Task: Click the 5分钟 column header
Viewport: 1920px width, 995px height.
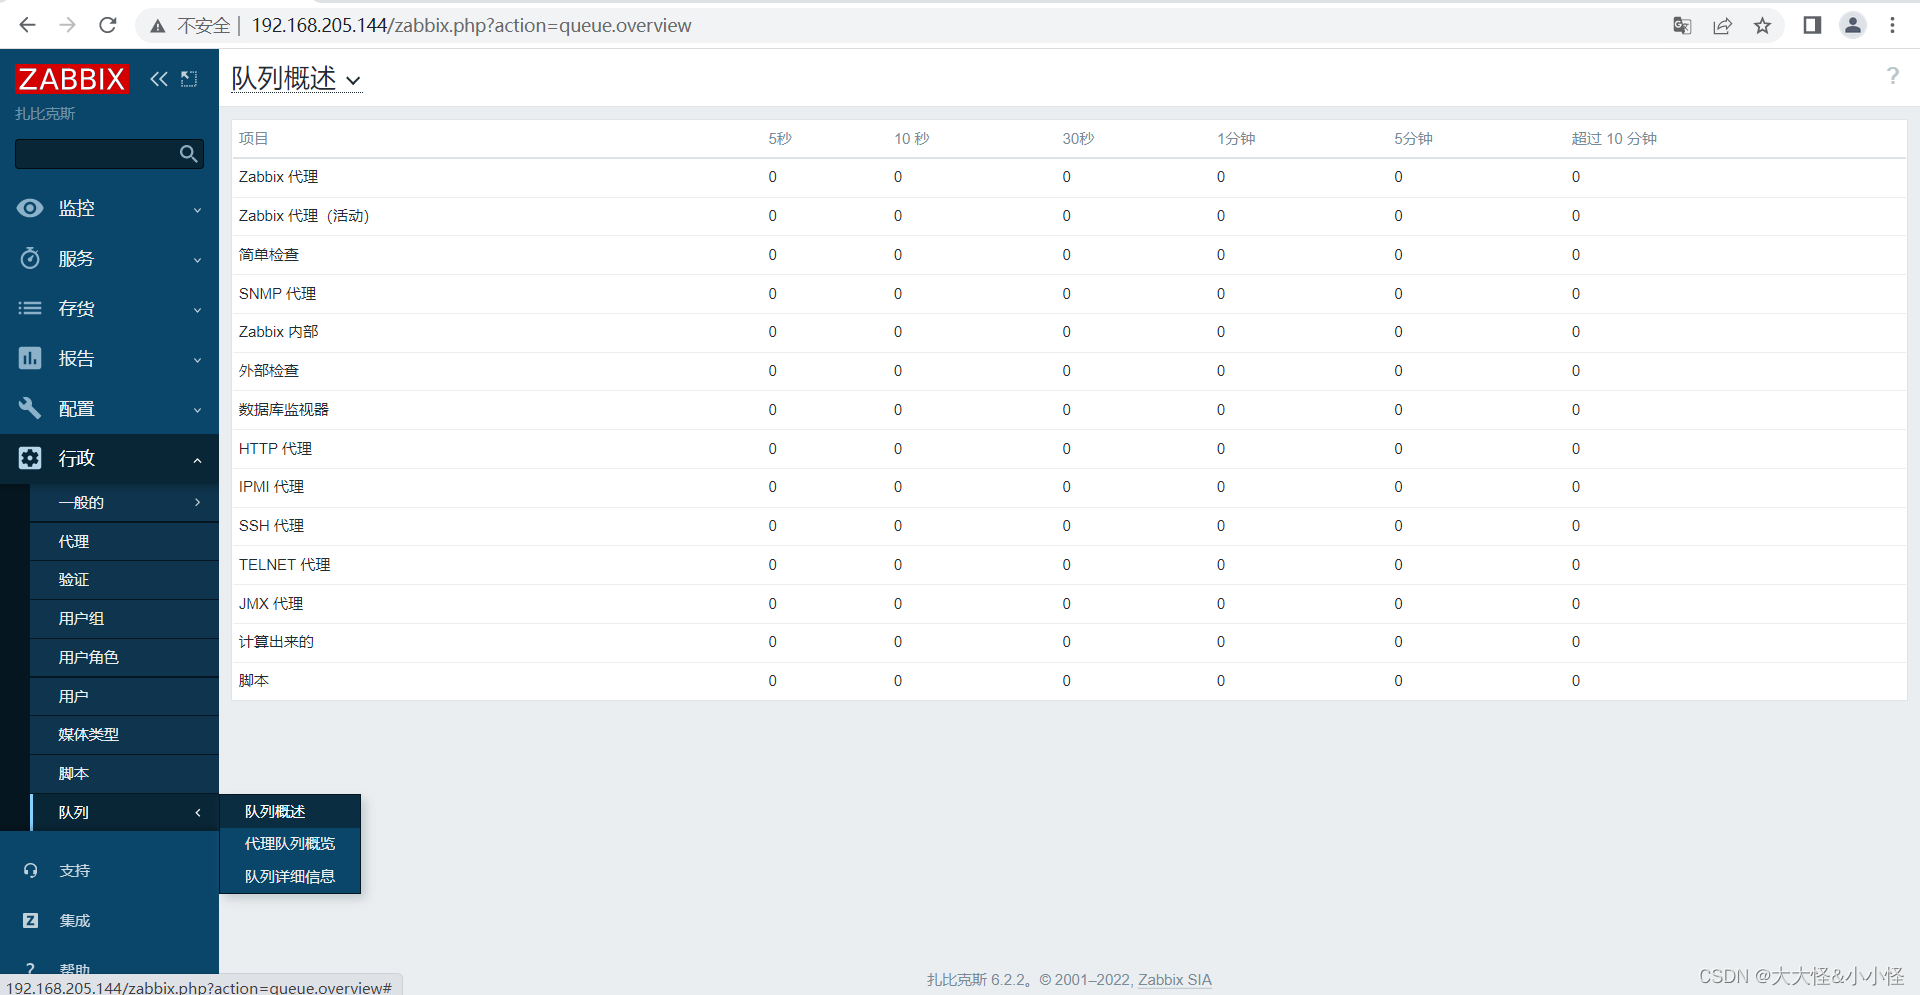Action: coord(1413,139)
